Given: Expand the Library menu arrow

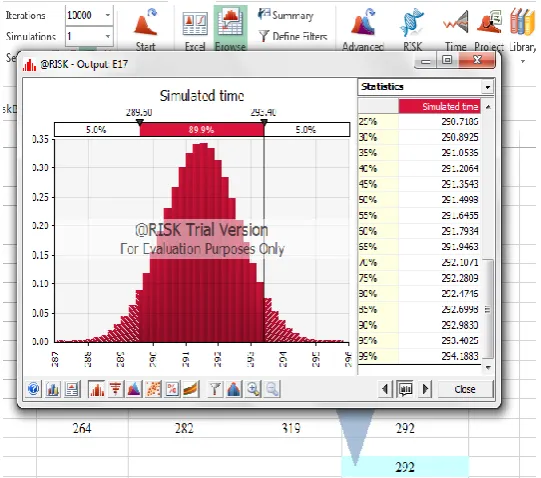Looking at the screenshot, I should point(523,61).
